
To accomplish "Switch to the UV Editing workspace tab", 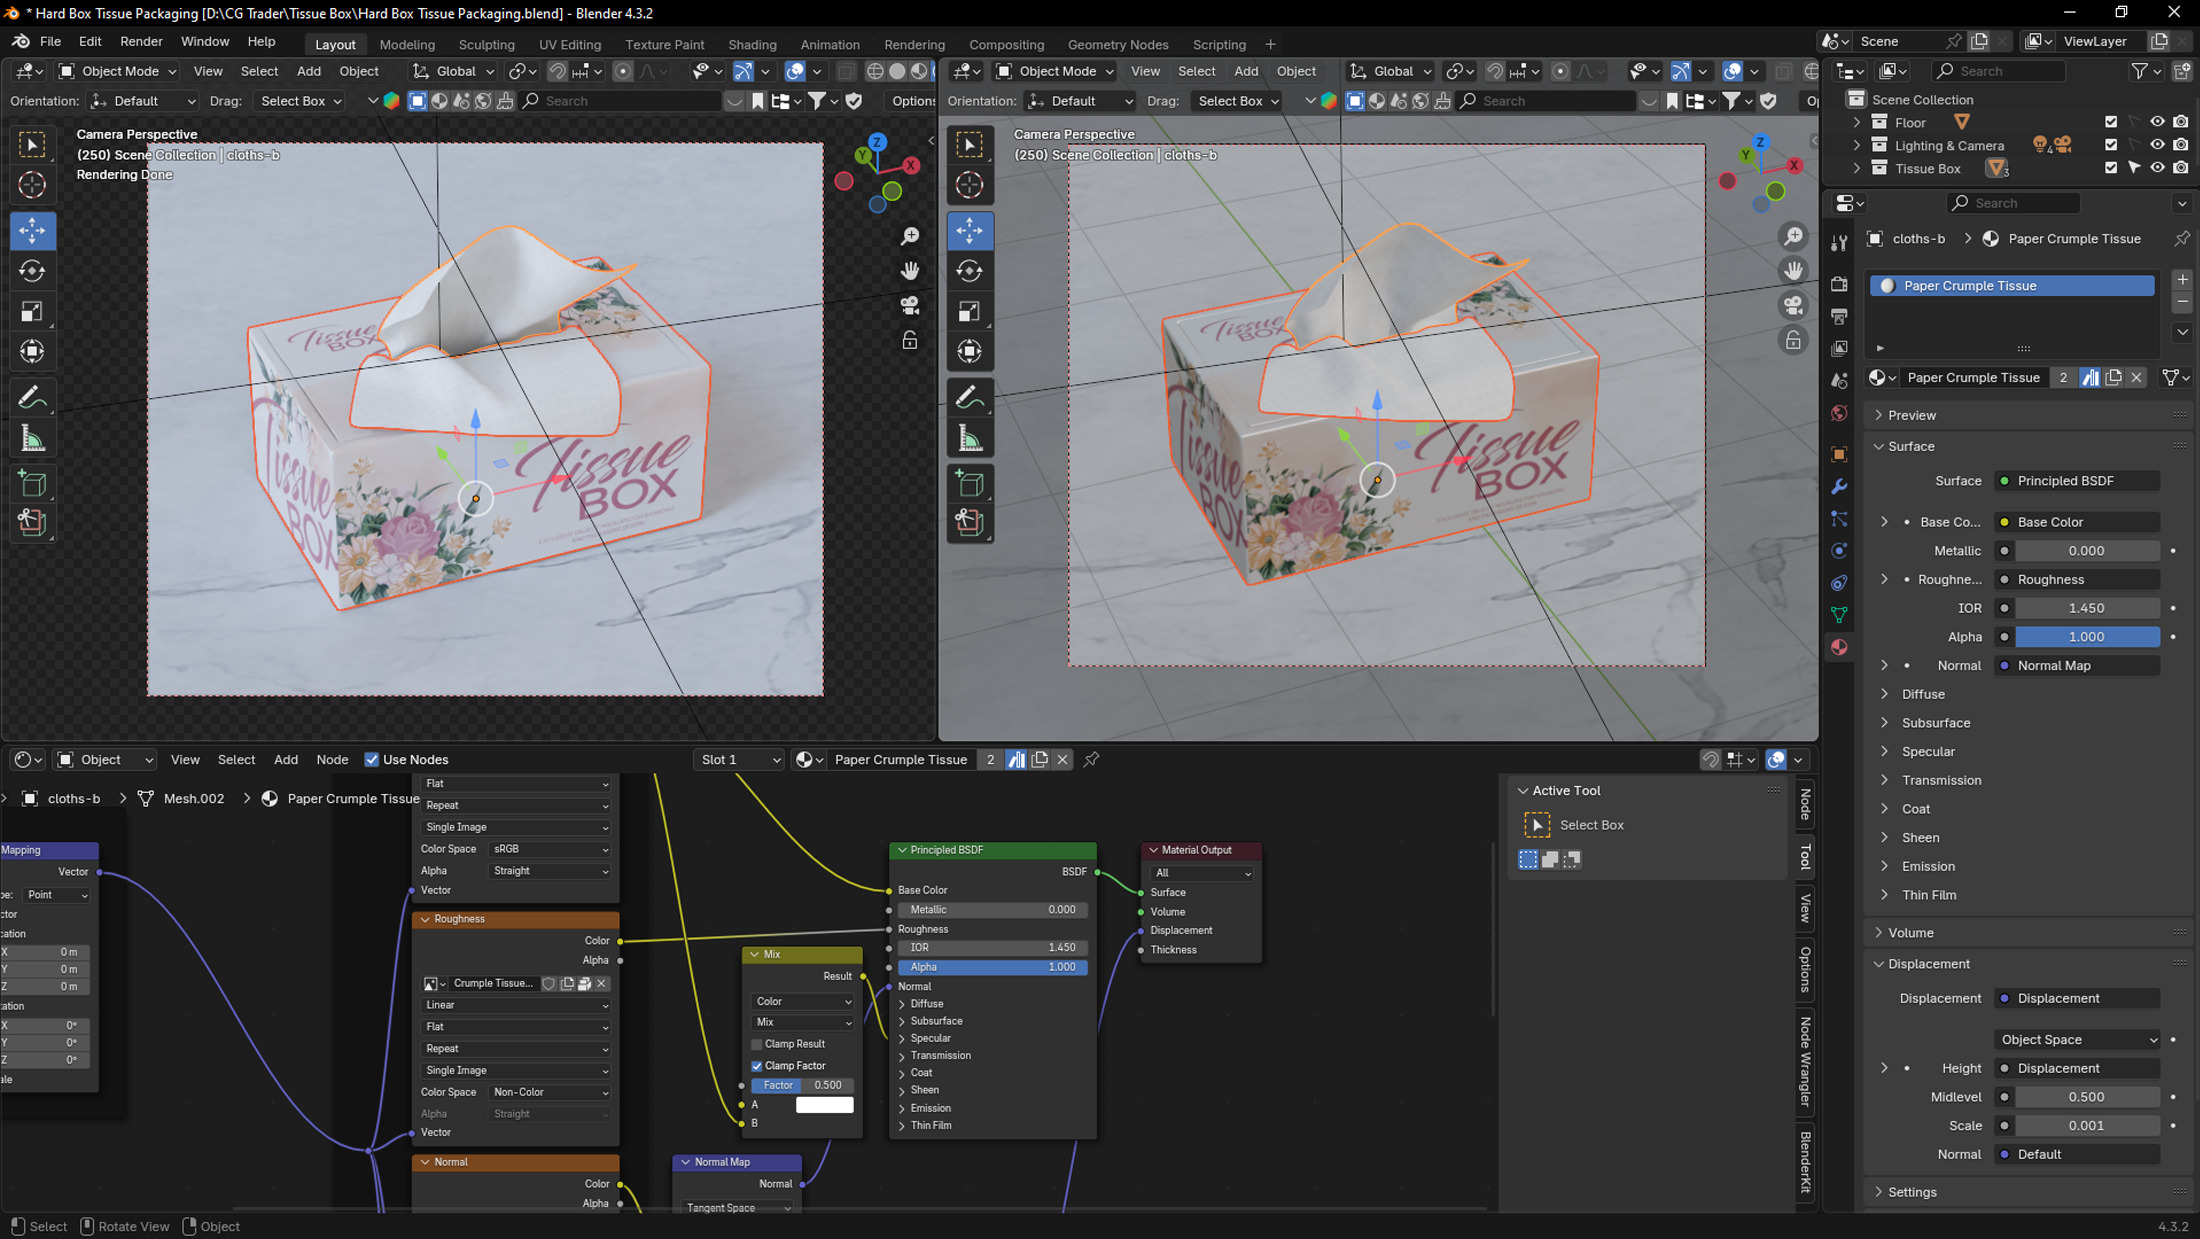I will pyautogui.click(x=570, y=44).
